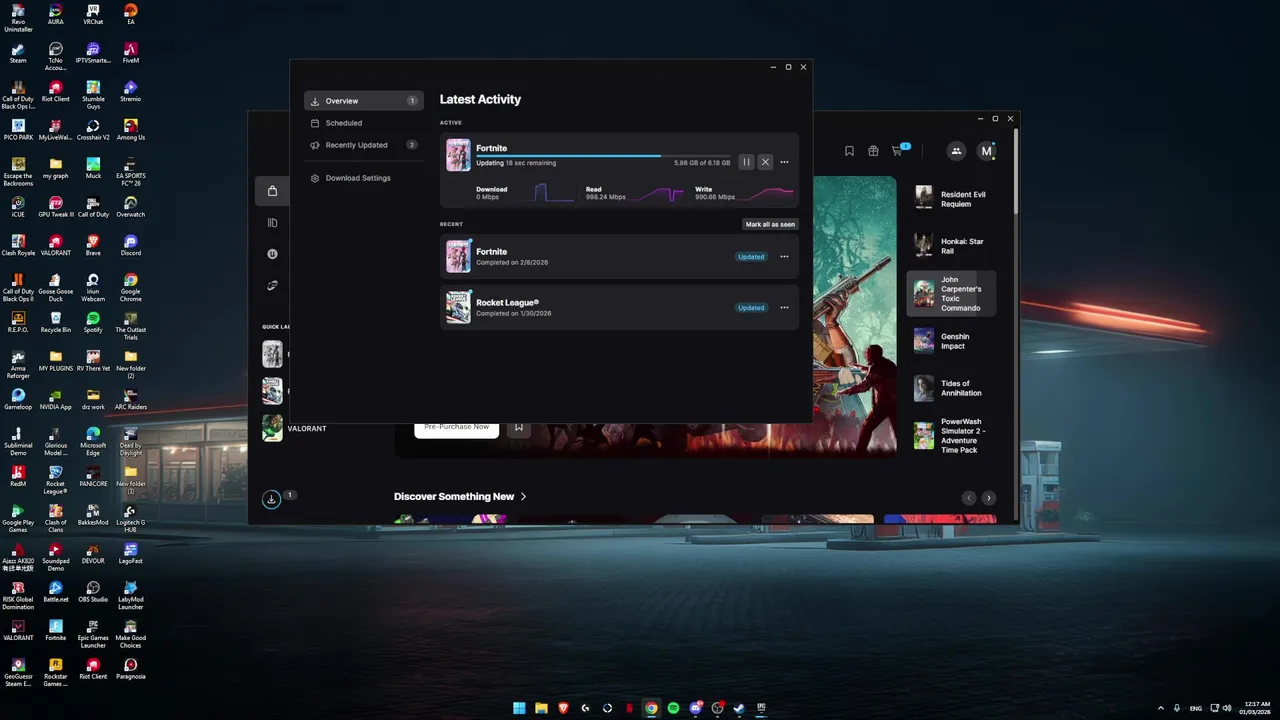
Task: Open the M profile avatar menu
Action: [986, 151]
